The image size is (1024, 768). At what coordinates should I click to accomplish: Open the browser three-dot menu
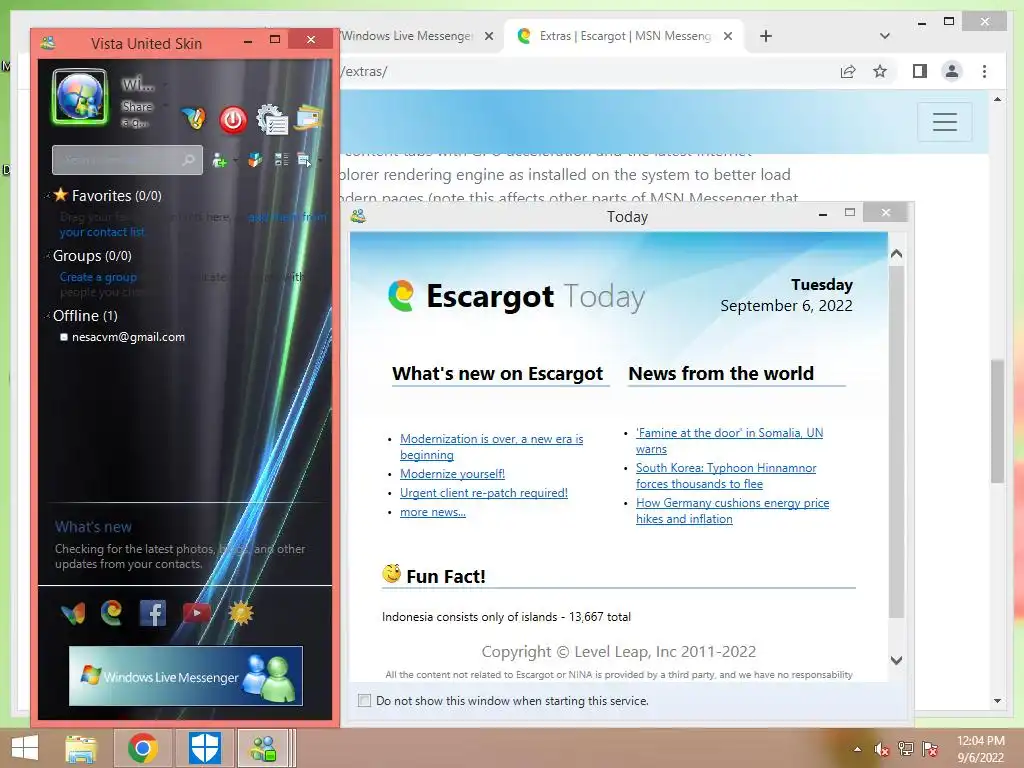(985, 71)
